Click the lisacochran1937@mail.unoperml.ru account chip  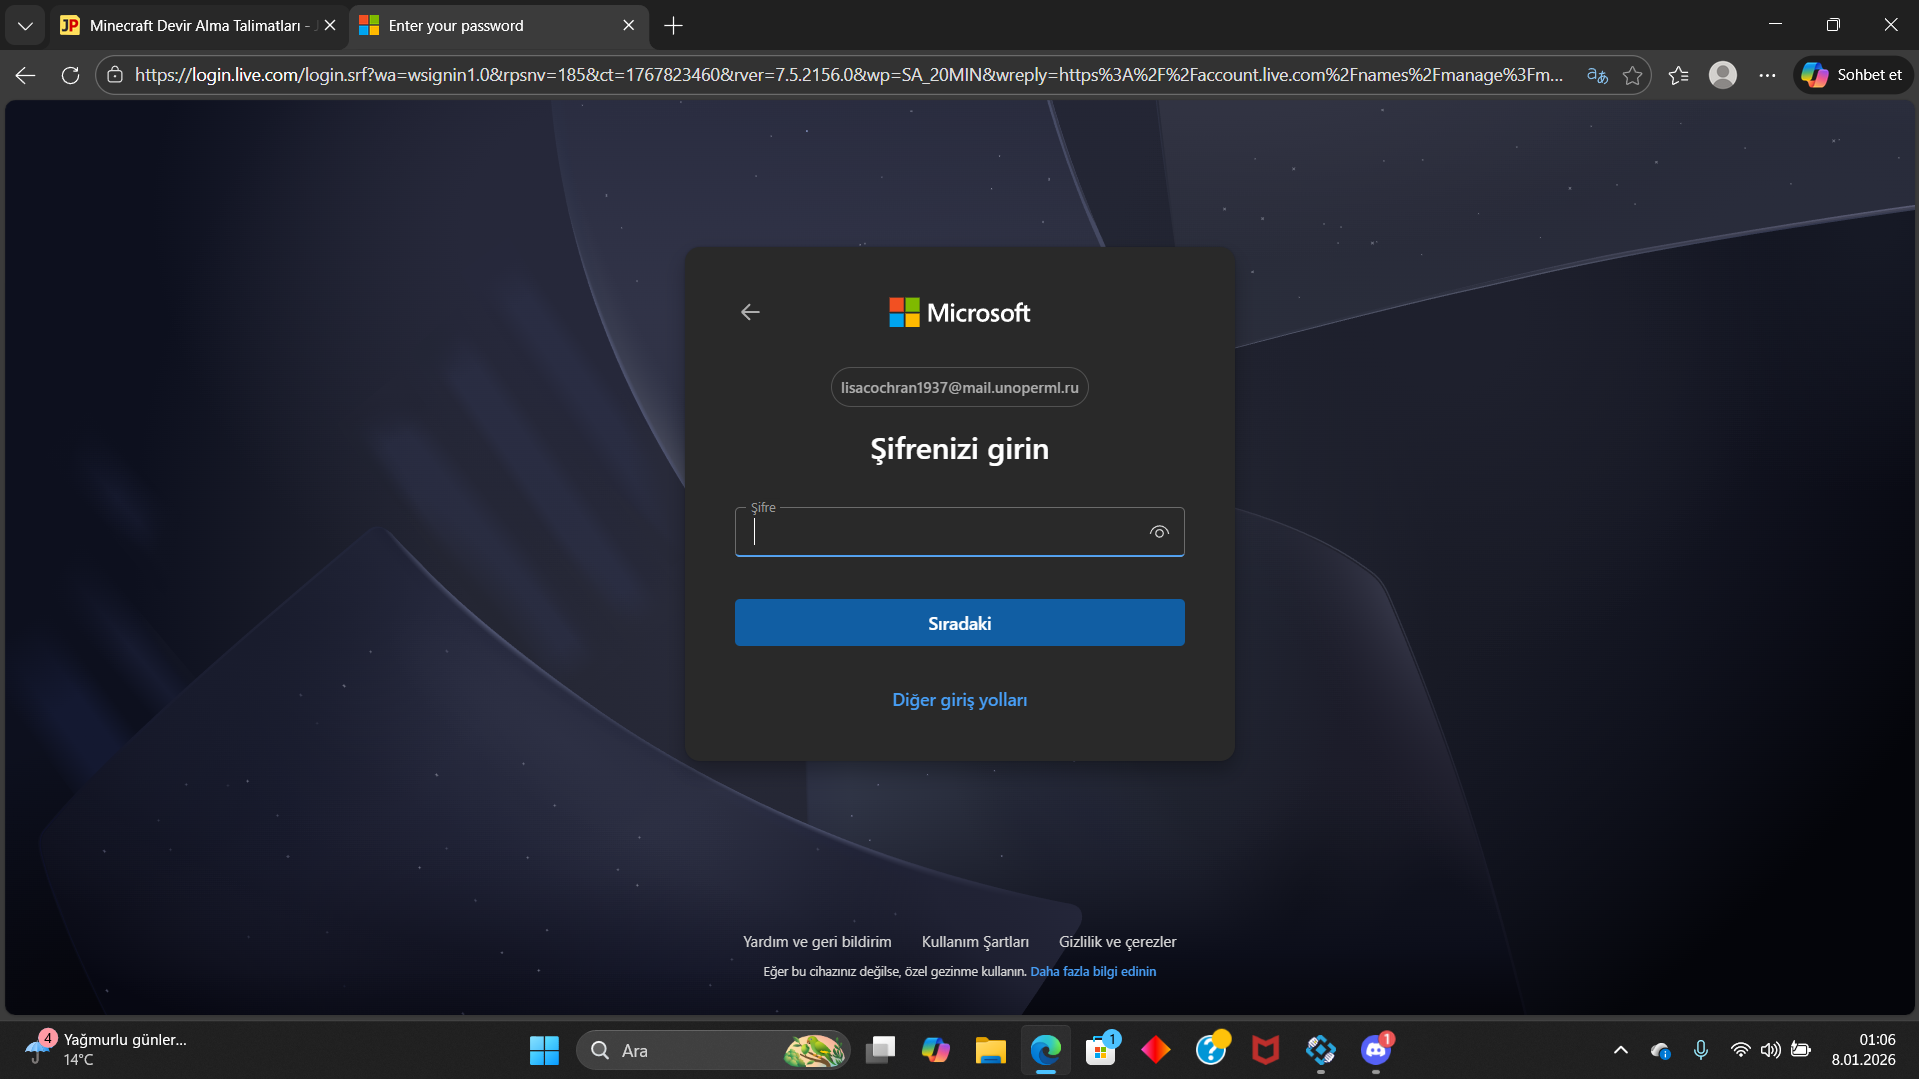[x=960, y=388]
